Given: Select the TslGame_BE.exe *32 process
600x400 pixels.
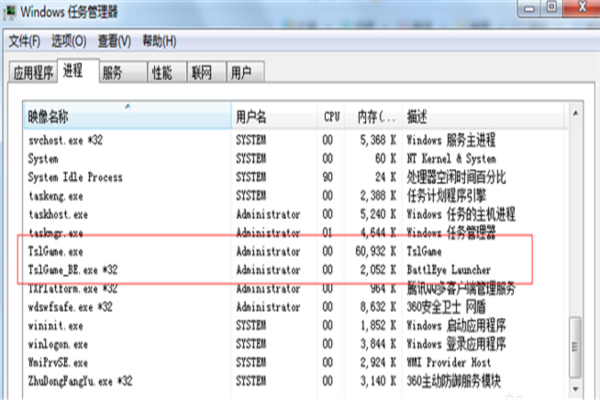Looking at the screenshot, I should (73, 269).
